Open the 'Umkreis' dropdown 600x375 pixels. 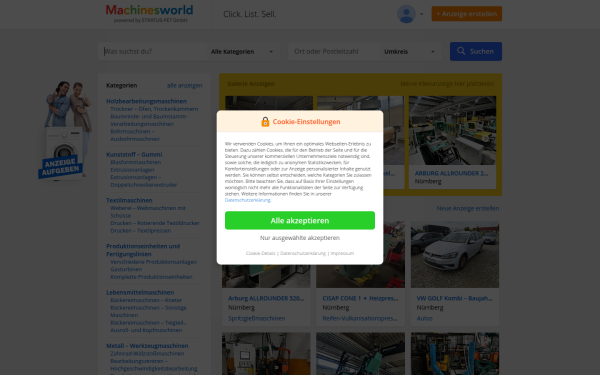click(x=410, y=52)
